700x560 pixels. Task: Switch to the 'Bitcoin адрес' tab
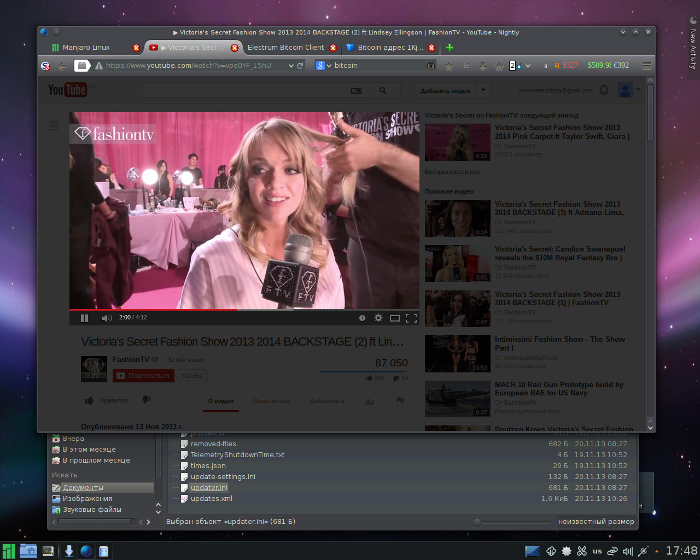coord(391,47)
